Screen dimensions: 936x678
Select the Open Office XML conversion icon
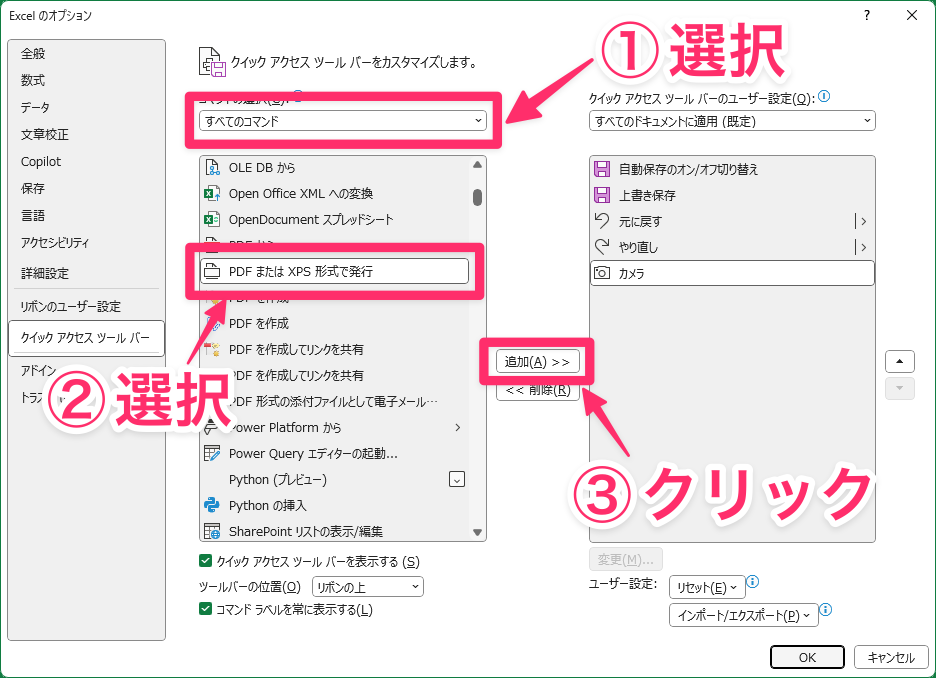pos(212,194)
